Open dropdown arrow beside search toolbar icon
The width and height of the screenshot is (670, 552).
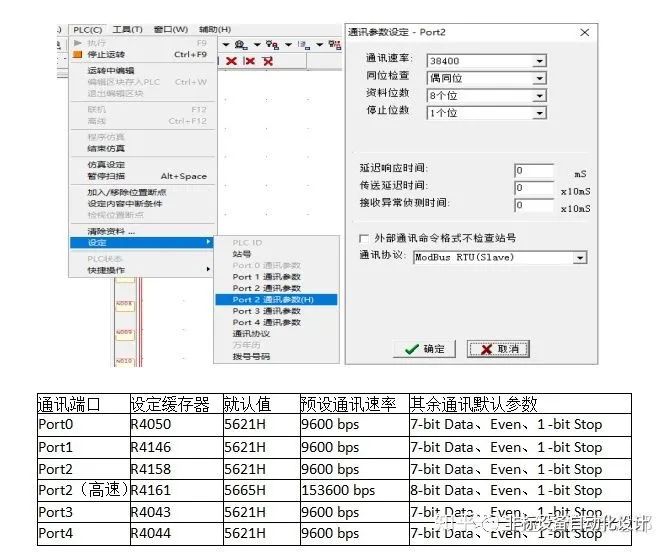coord(257,44)
